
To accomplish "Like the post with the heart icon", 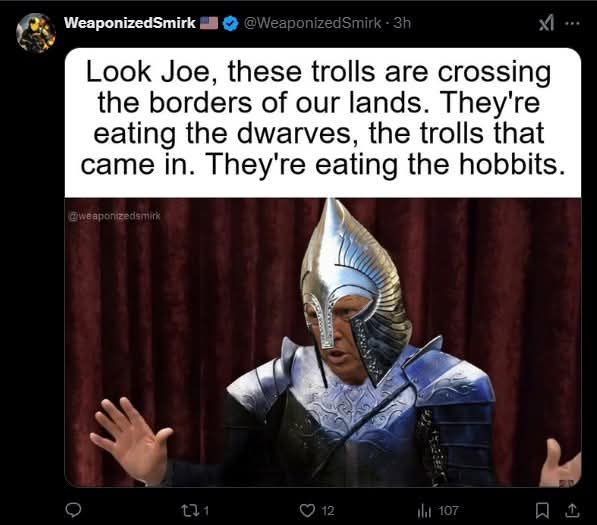I will click(307, 511).
